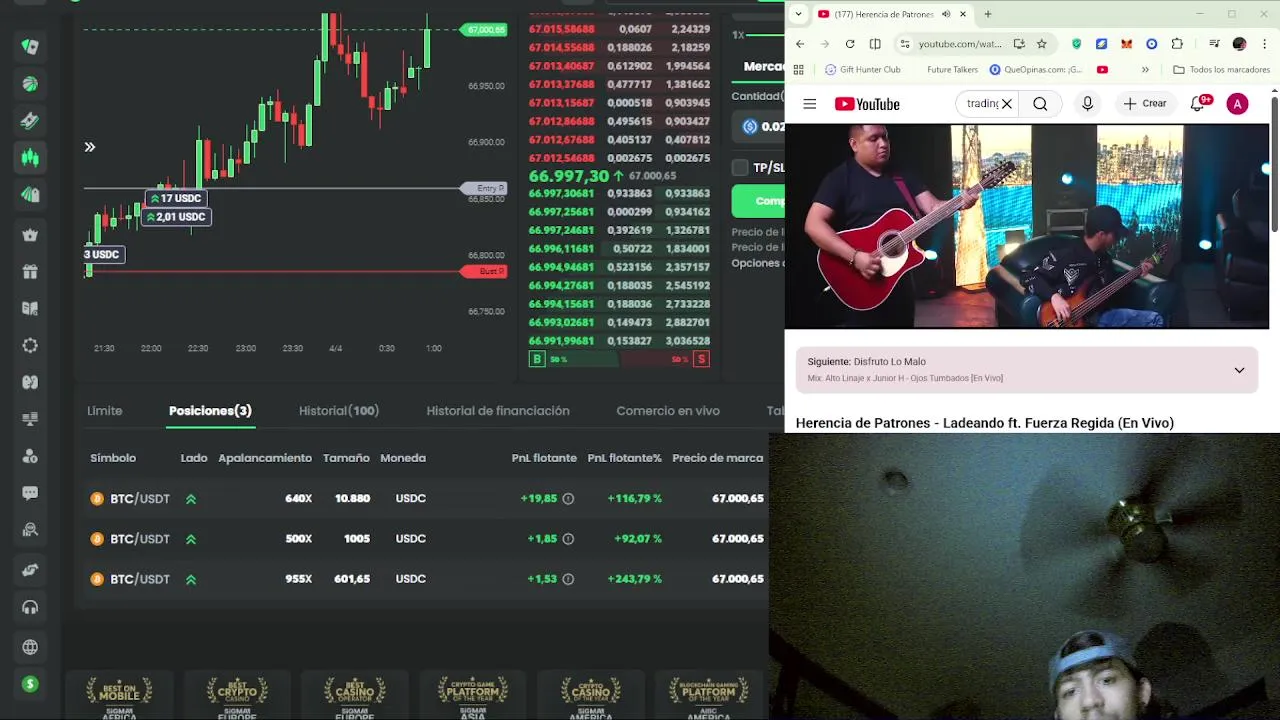
Task: Open the playing cards casino icon in sidebar
Action: click(x=30, y=47)
